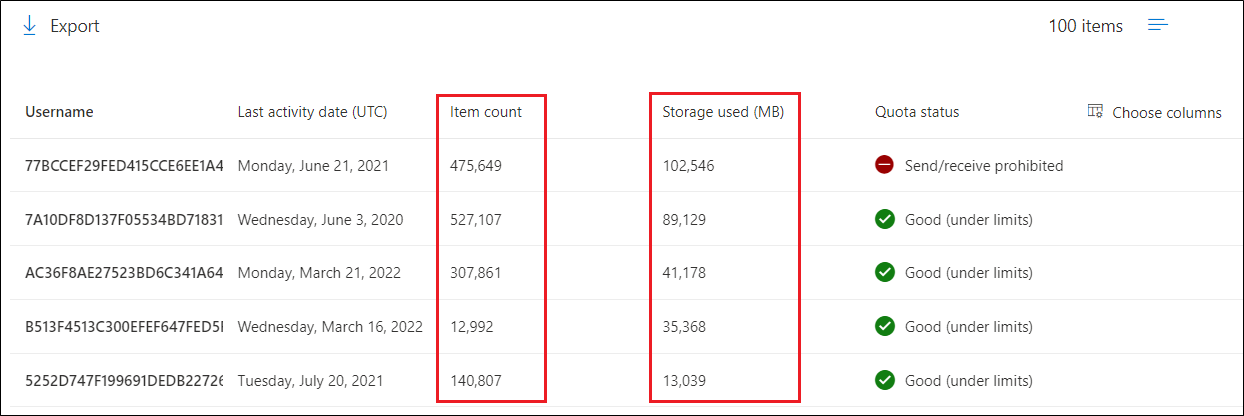This screenshot has height=416, width=1244.
Task: Click the Export download arrow icon
Action: 29,26
